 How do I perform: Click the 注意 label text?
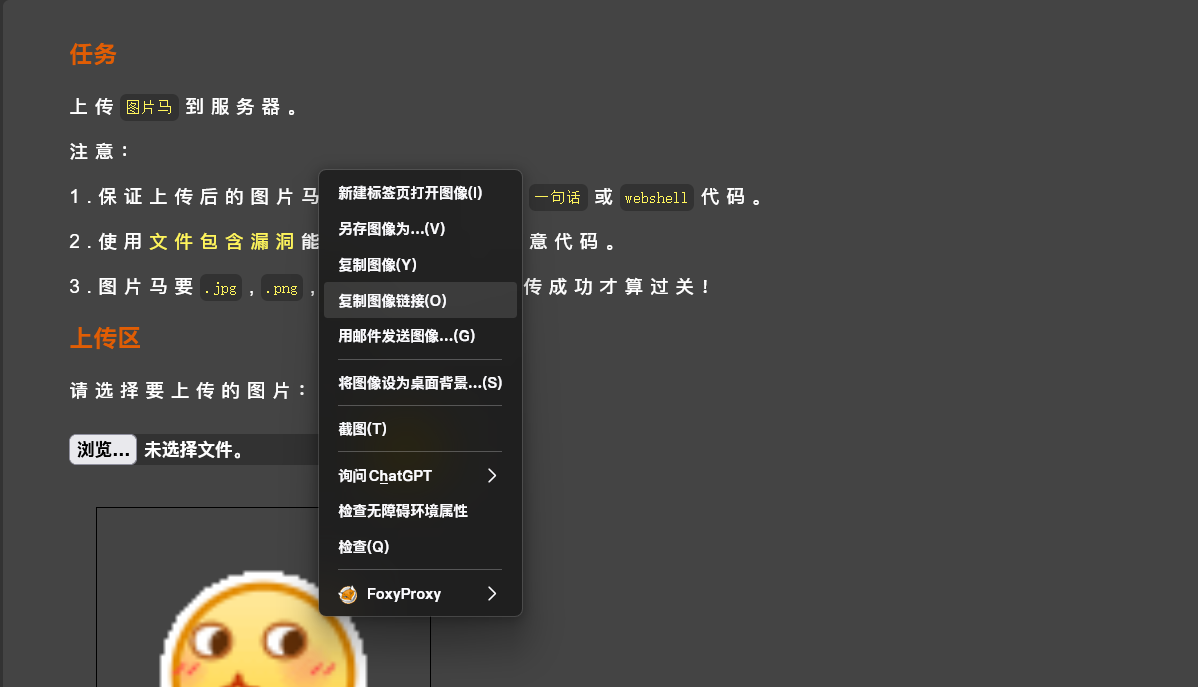point(100,151)
